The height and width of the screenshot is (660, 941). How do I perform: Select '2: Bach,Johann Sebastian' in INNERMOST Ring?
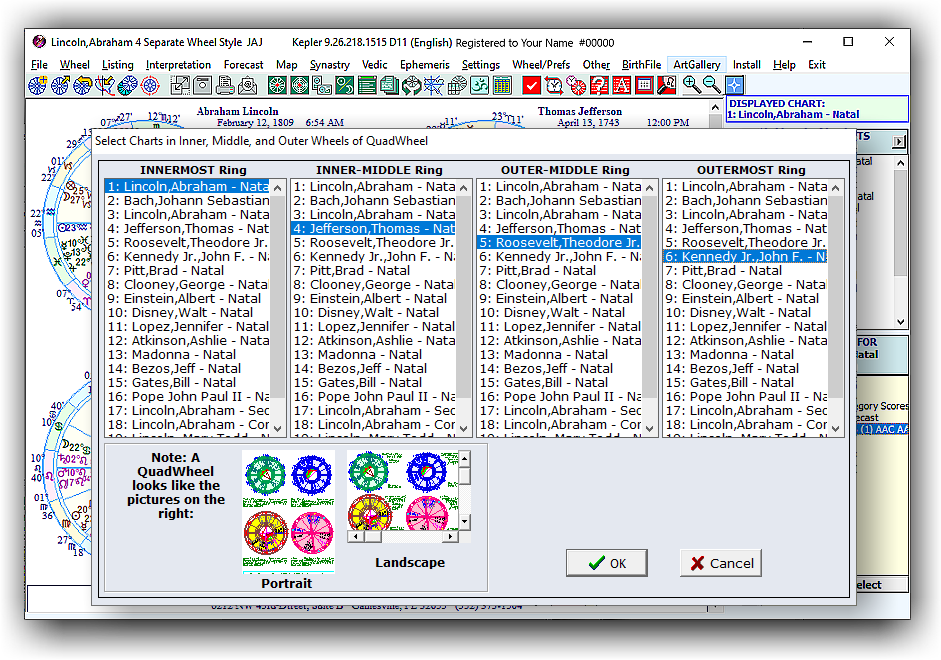pos(188,200)
